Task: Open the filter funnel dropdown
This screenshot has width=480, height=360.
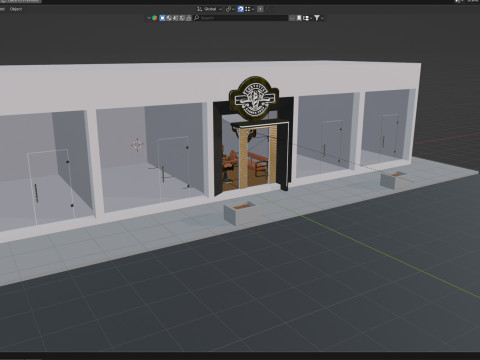Action: tap(318, 18)
